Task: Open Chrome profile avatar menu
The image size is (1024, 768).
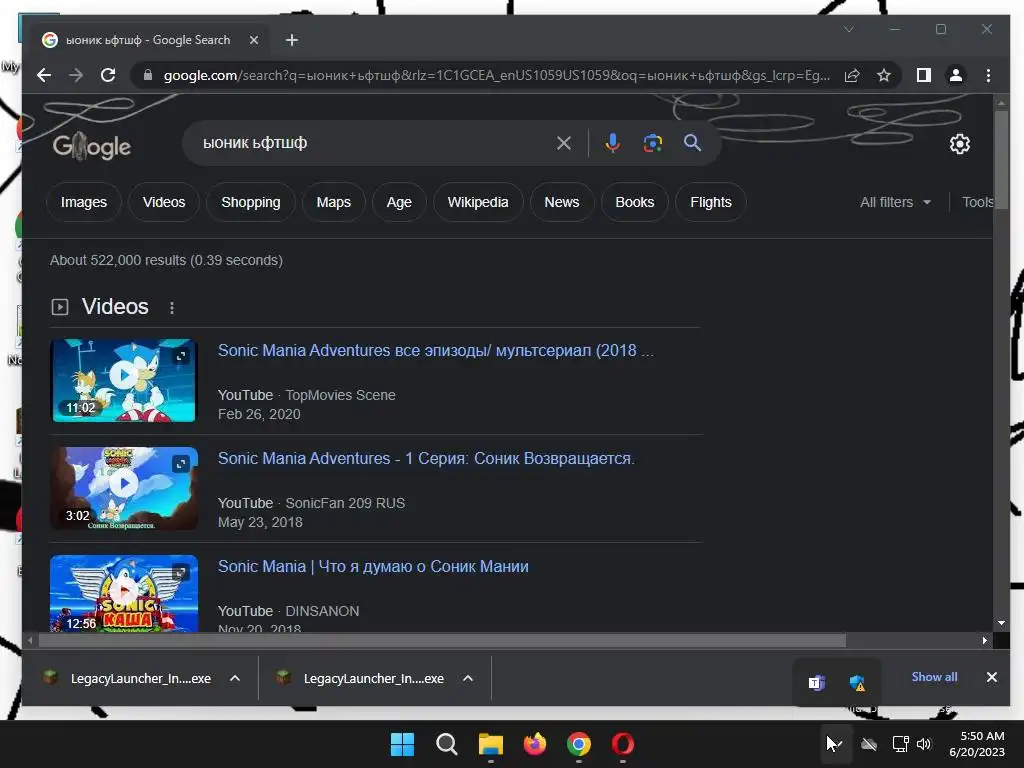Action: [955, 75]
